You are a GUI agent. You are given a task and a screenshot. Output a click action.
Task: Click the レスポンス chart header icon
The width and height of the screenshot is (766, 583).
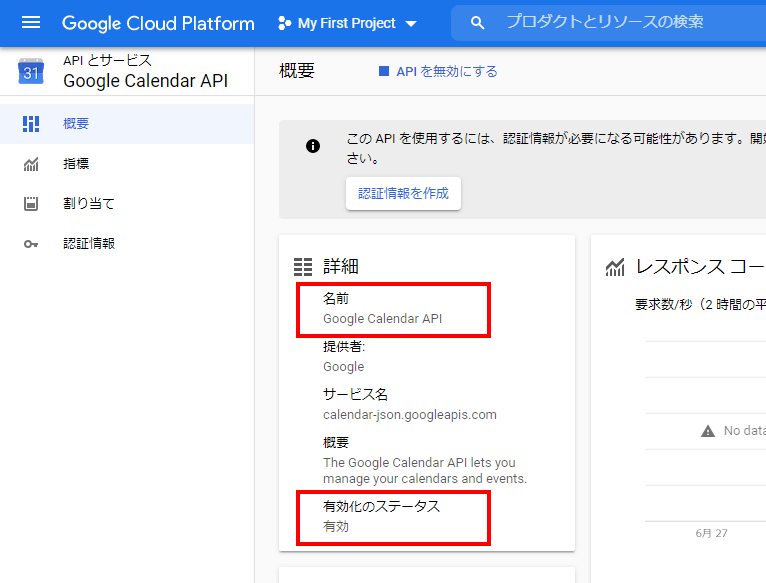(x=615, y=267)
